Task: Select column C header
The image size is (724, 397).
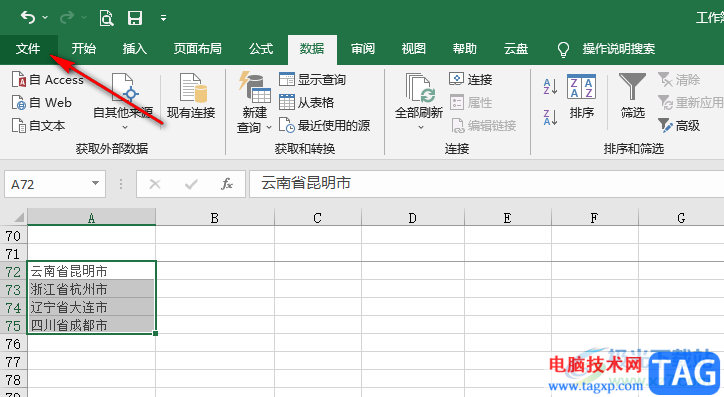Action: [x=318, y=217]
